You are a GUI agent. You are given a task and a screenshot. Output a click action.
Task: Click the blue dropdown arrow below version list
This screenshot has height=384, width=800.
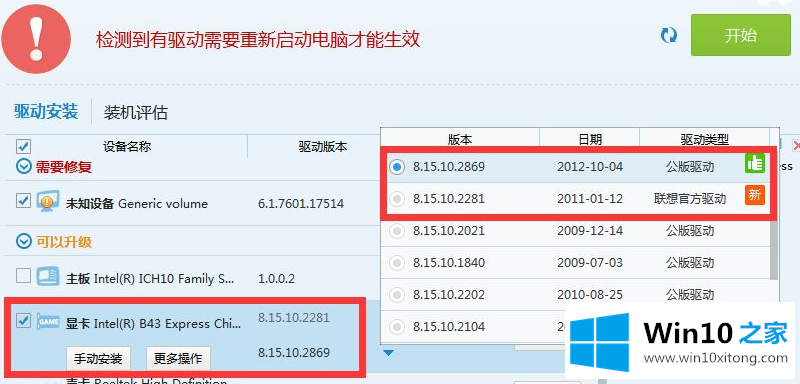coord(389,352)
